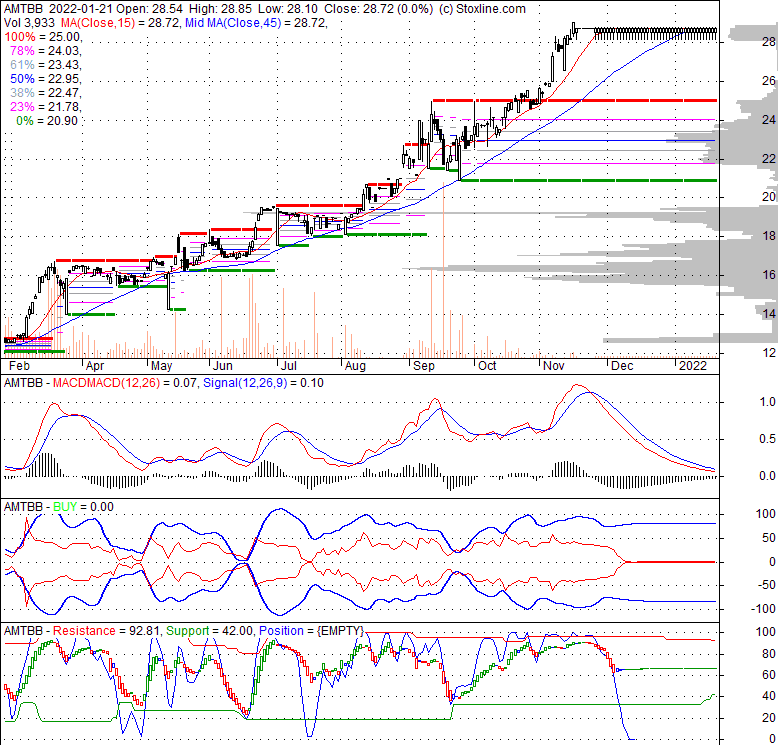Click the 'Signal(12,26,9) = 0.10' indicator label
Image resolution: width=780 pixels, height=745 pixels.
[x=263, y=383]
